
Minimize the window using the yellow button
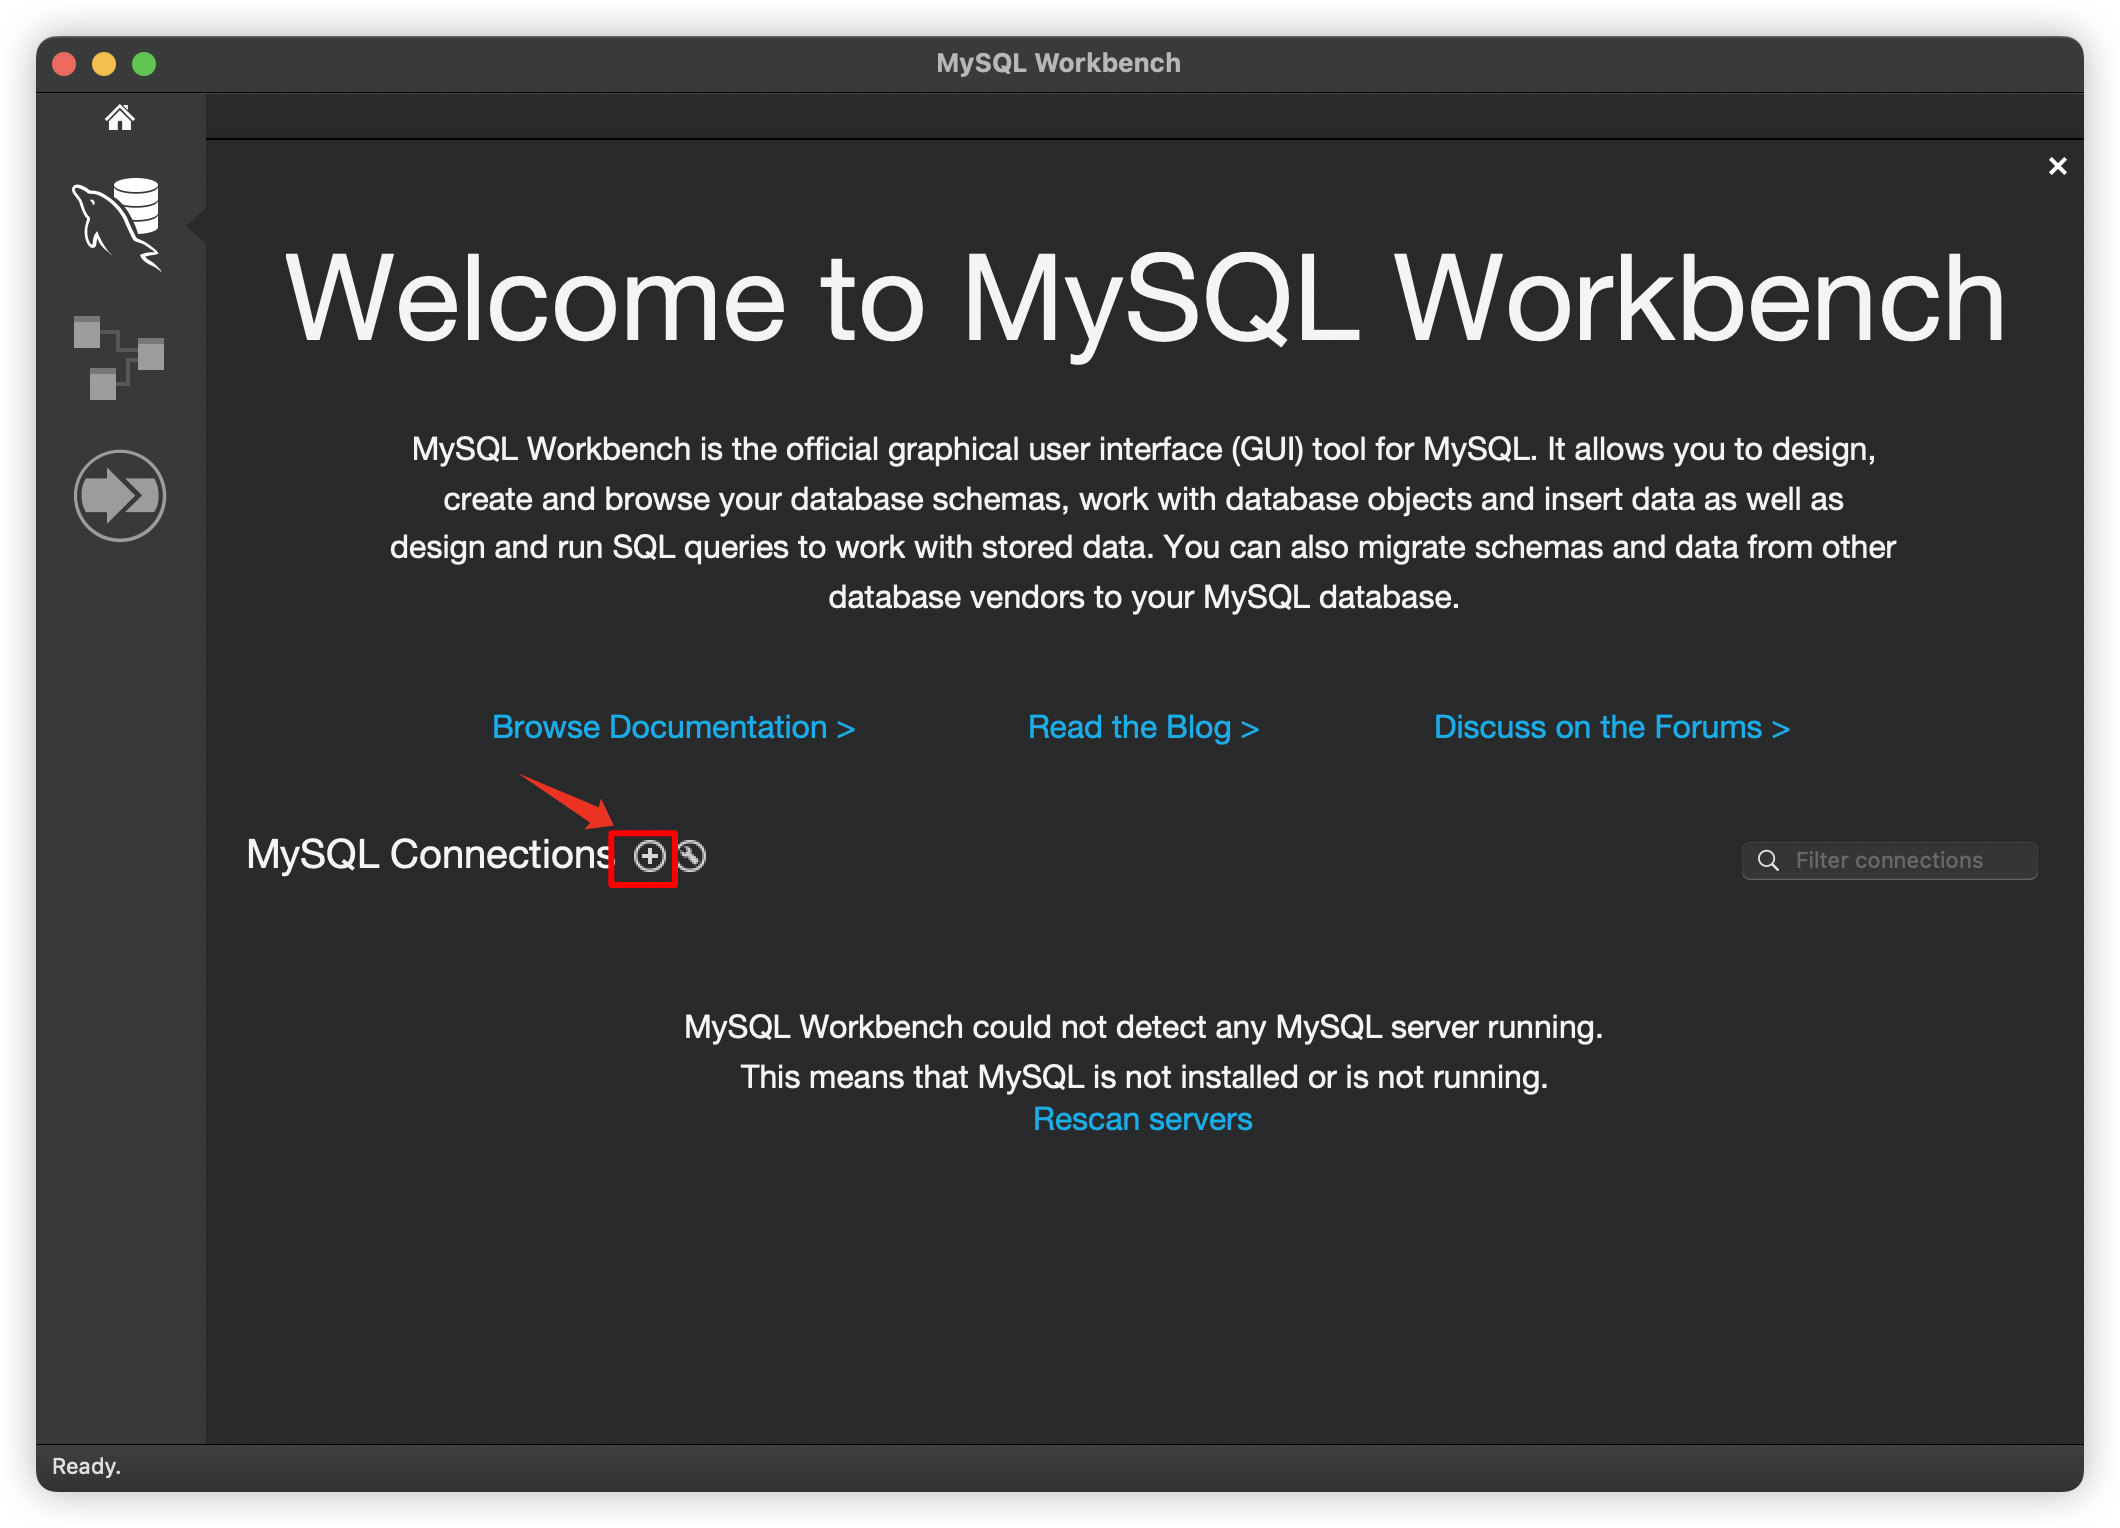[104, 64]
